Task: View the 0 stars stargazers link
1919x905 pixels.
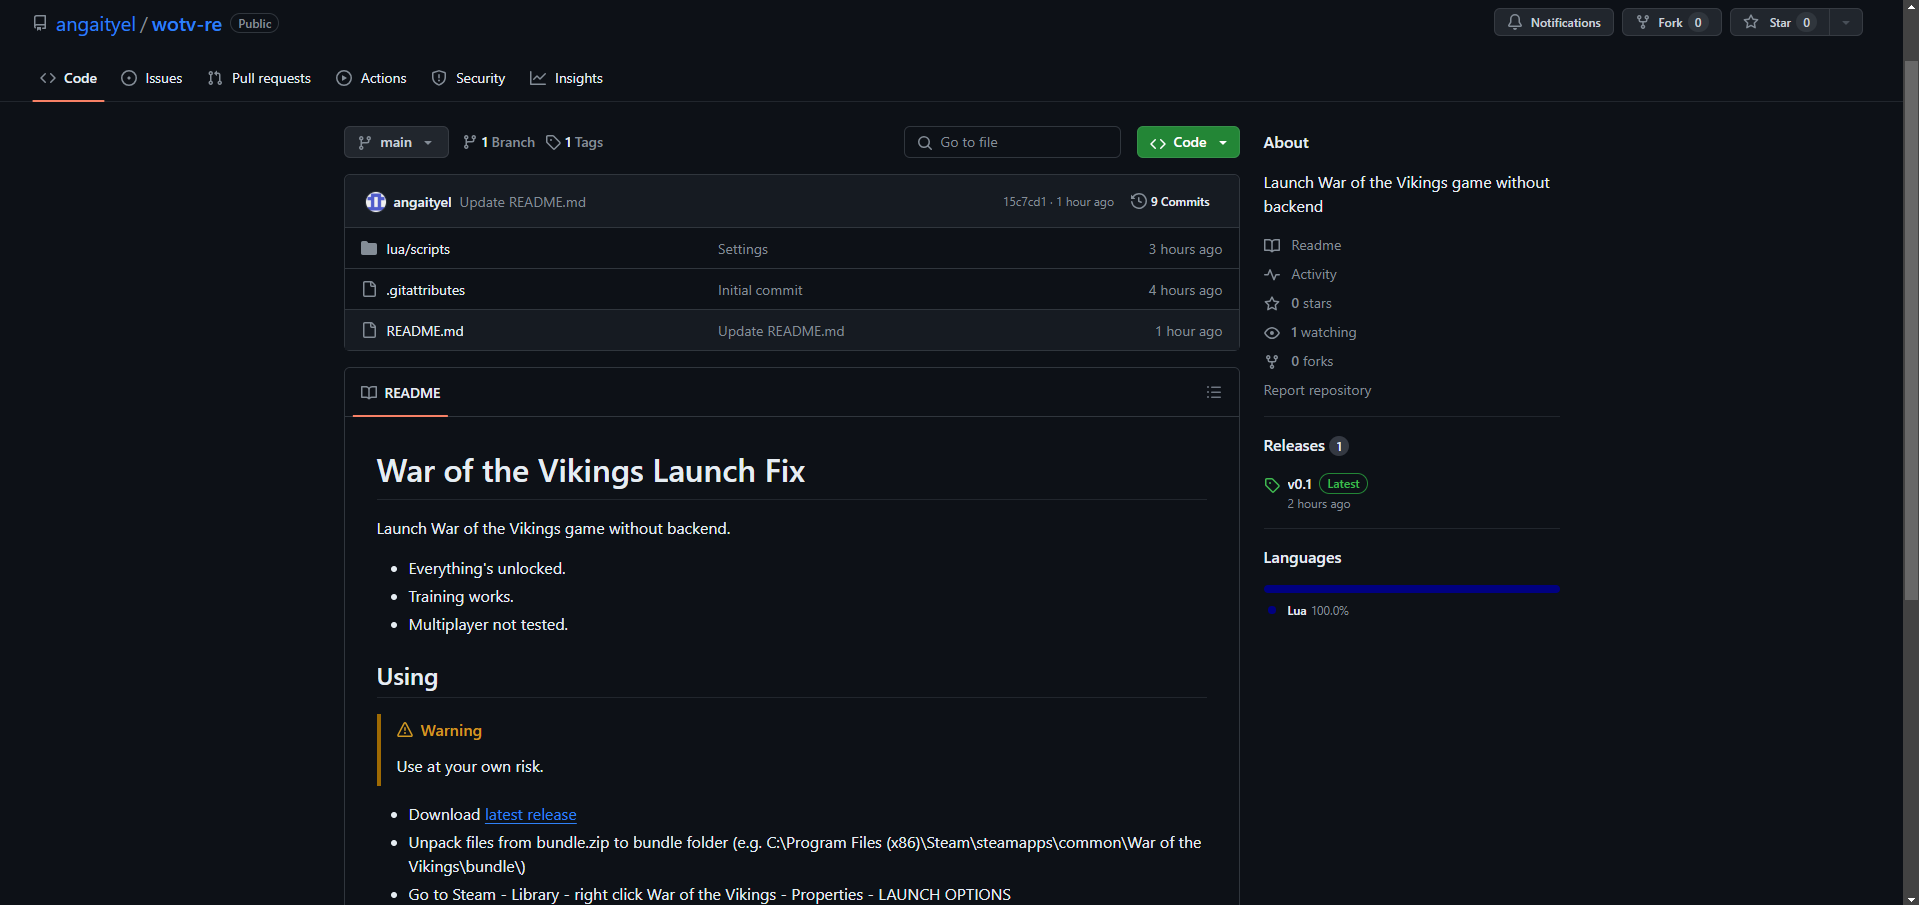Action: pos(1311,303)
